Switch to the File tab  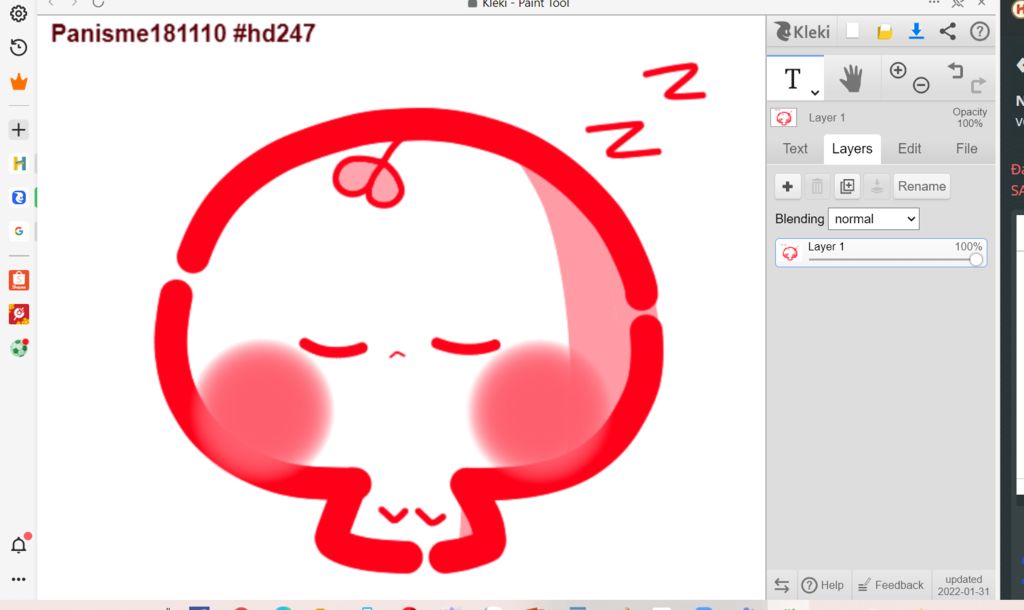tap(966, 148)
